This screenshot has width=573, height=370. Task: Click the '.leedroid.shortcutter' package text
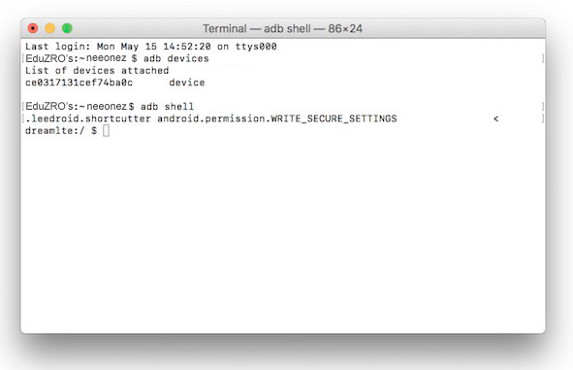[88, 119]
